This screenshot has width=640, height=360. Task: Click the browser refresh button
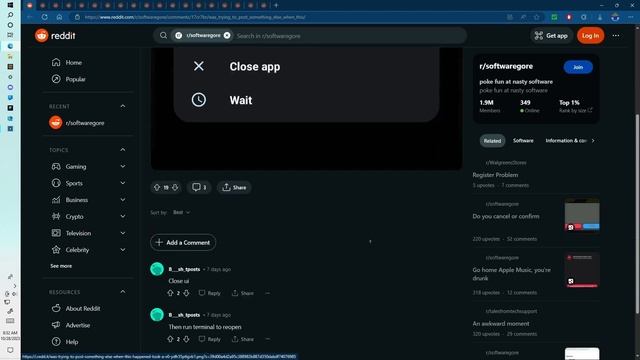tap(44, 17)
